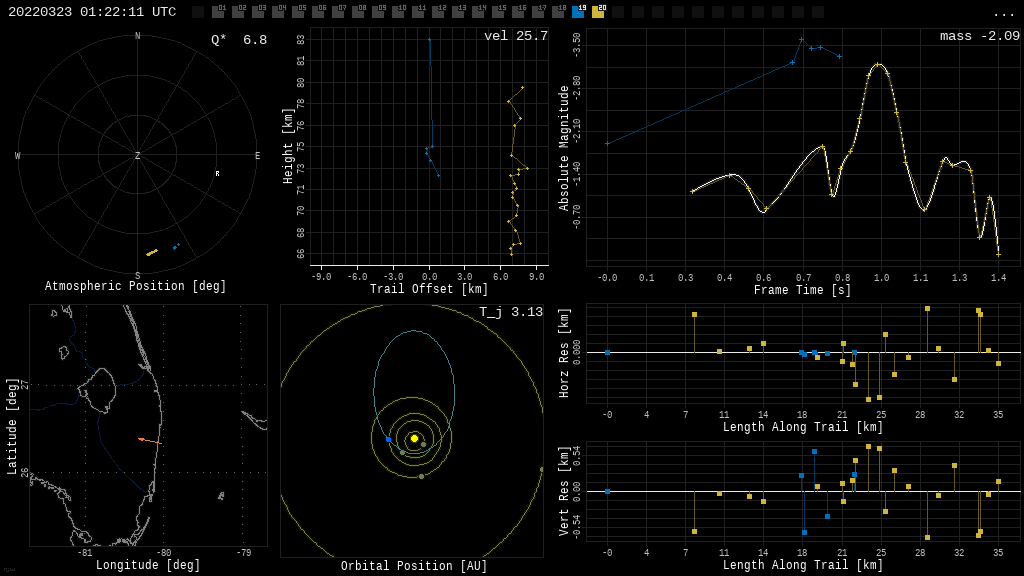Click Length Along Trail label under vertical residuals
This screenshot has height=576, width=1024.
coord(803,565)
